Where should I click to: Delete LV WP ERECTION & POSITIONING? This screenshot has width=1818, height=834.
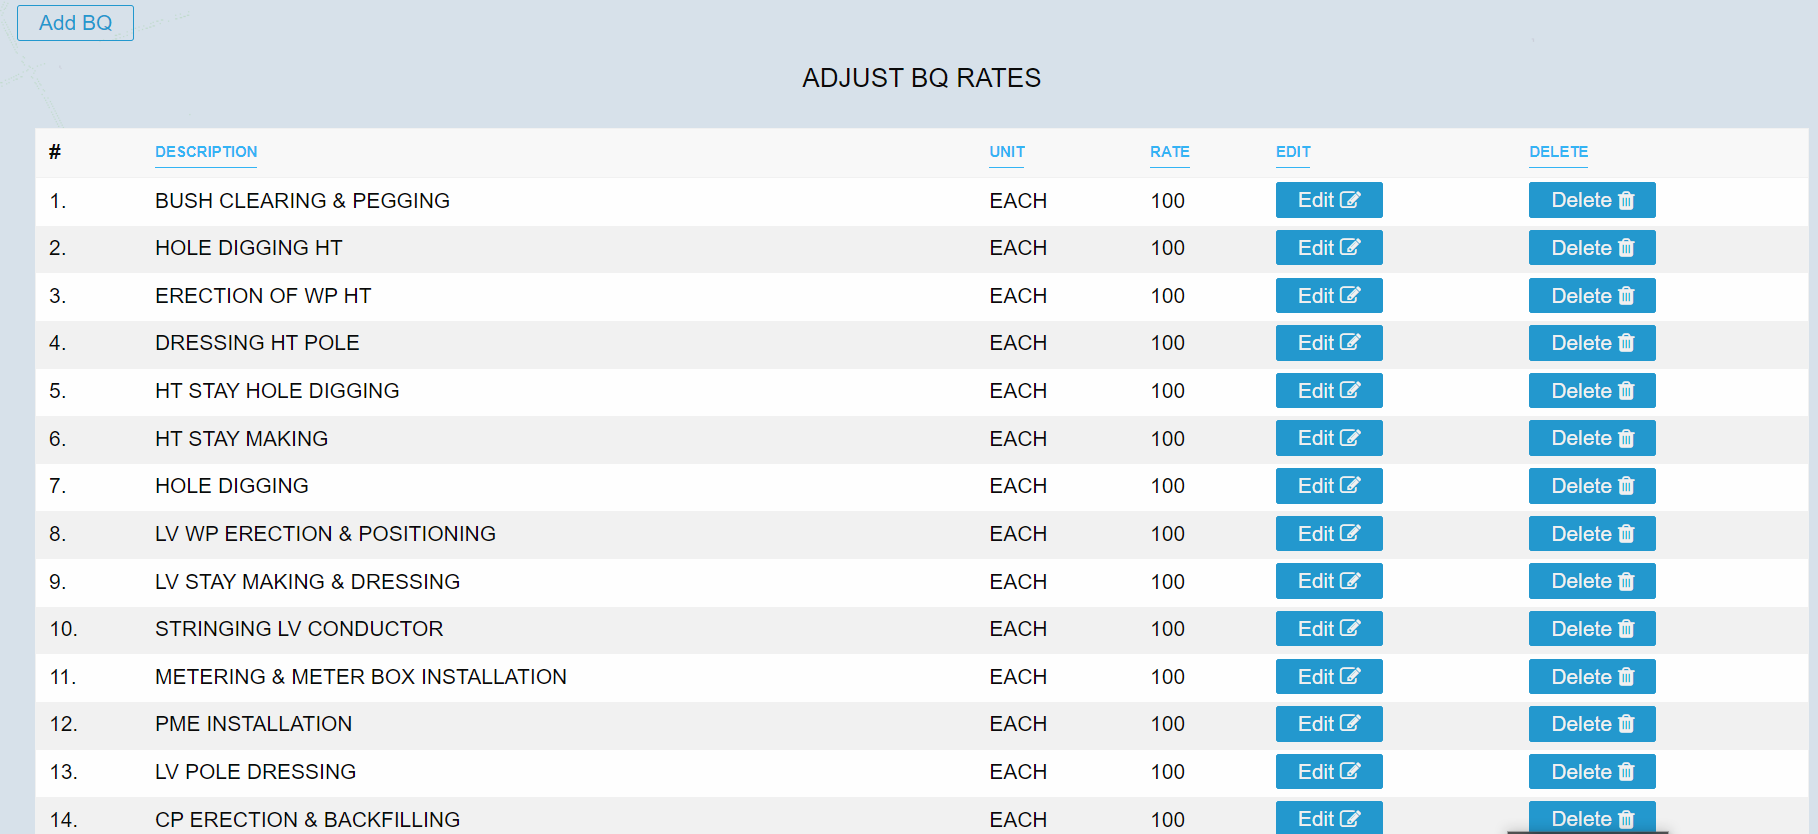(x=1592, y=534)
